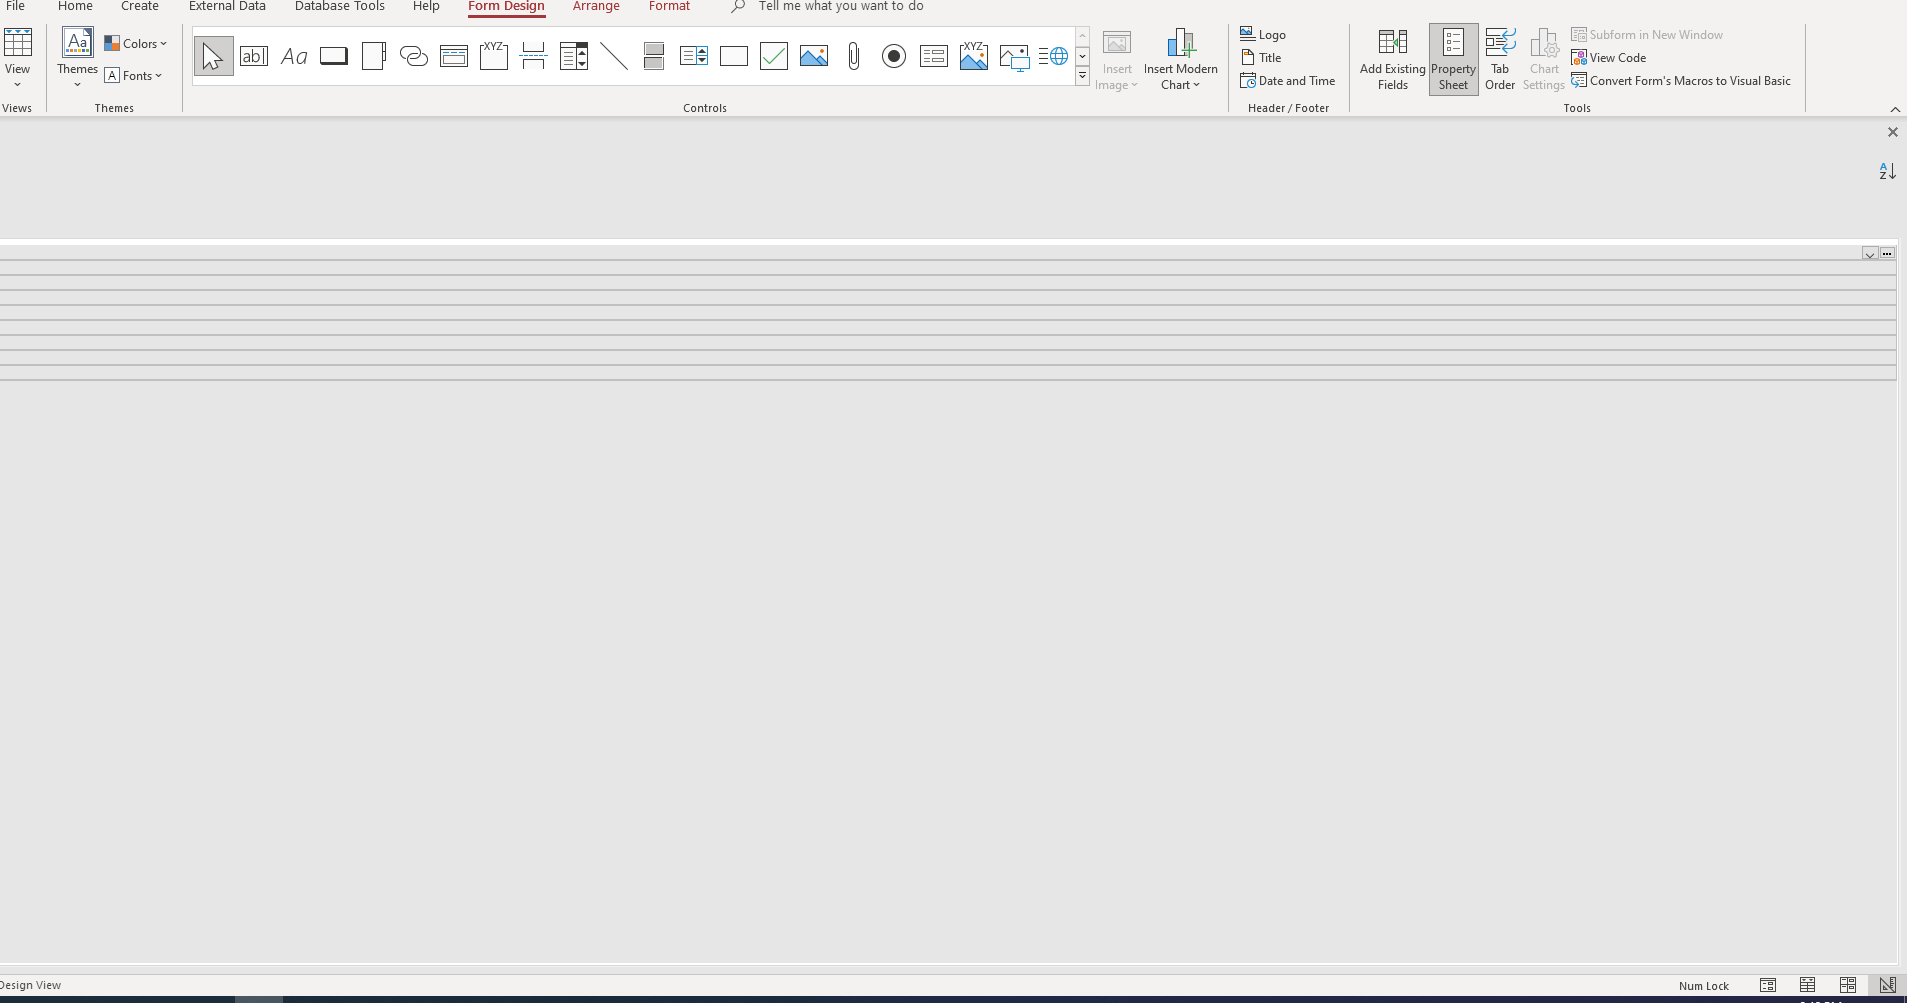The width and height of the screenshot is (1907, 1003).
Task: Open the View dropdown arrow
Action: click(x=18, y=85)
